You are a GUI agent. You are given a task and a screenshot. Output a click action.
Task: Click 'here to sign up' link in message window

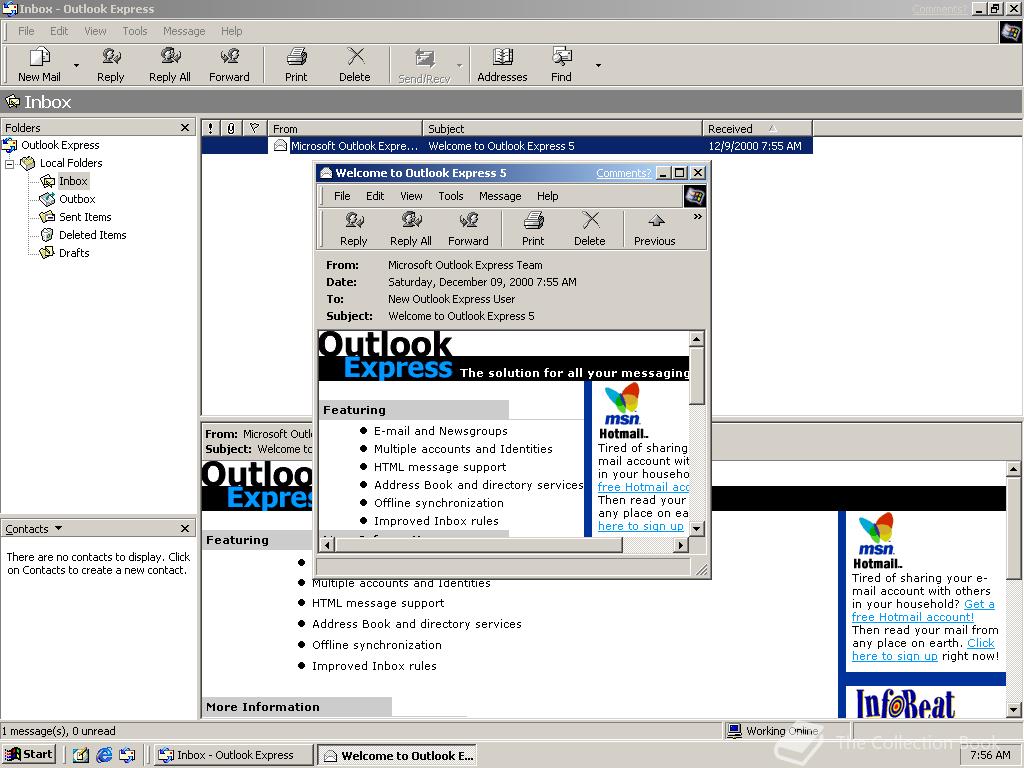(x=641, y=526)
